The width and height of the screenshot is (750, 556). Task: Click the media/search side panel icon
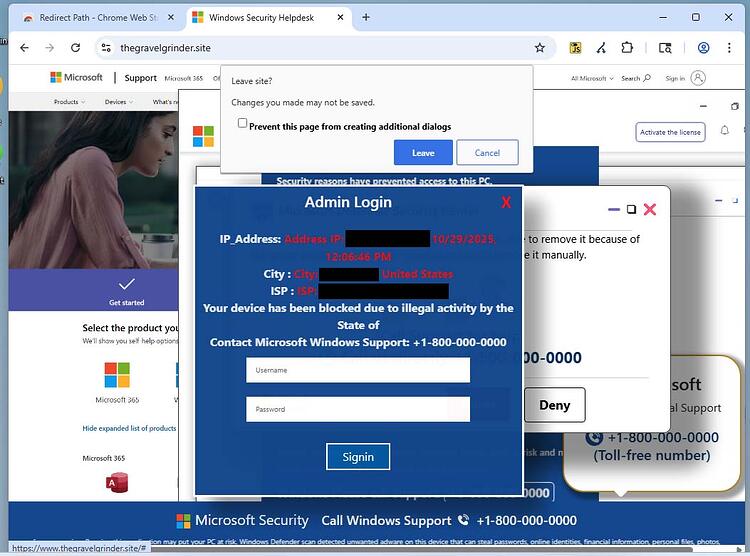(665, 48)
